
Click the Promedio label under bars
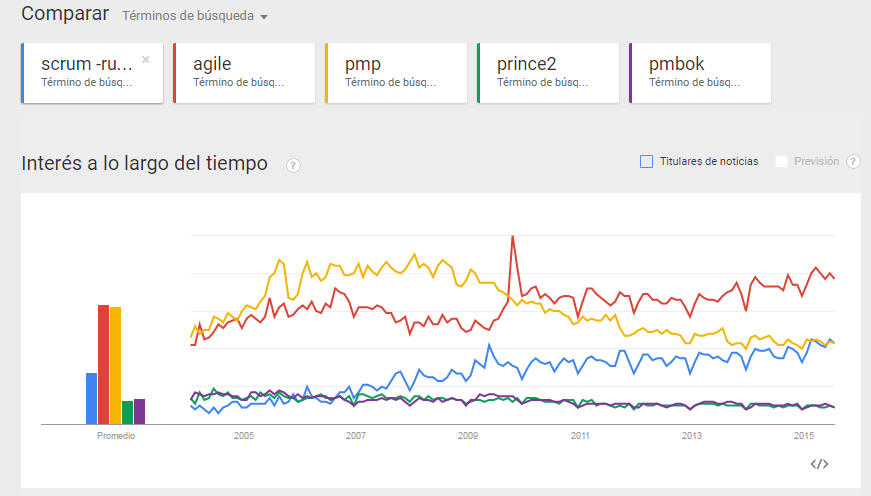[x=115, y=436]
